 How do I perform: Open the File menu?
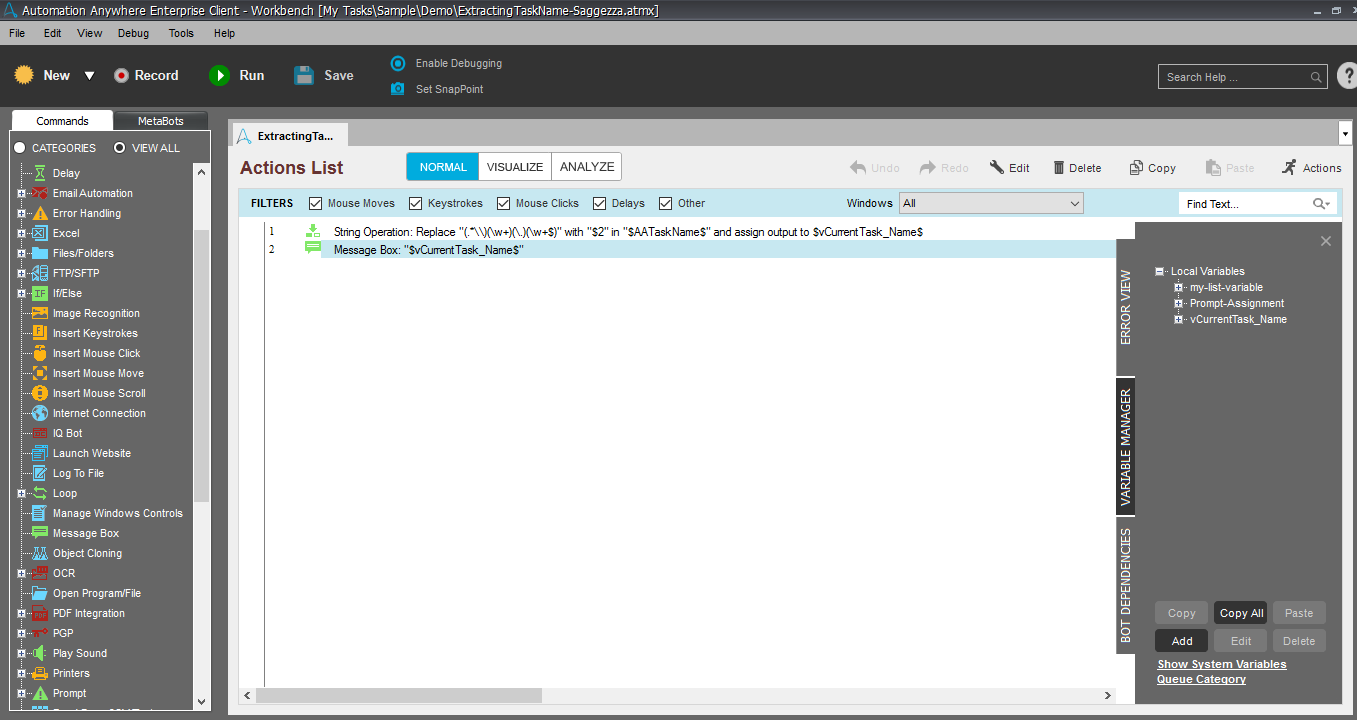coord(17,33)
